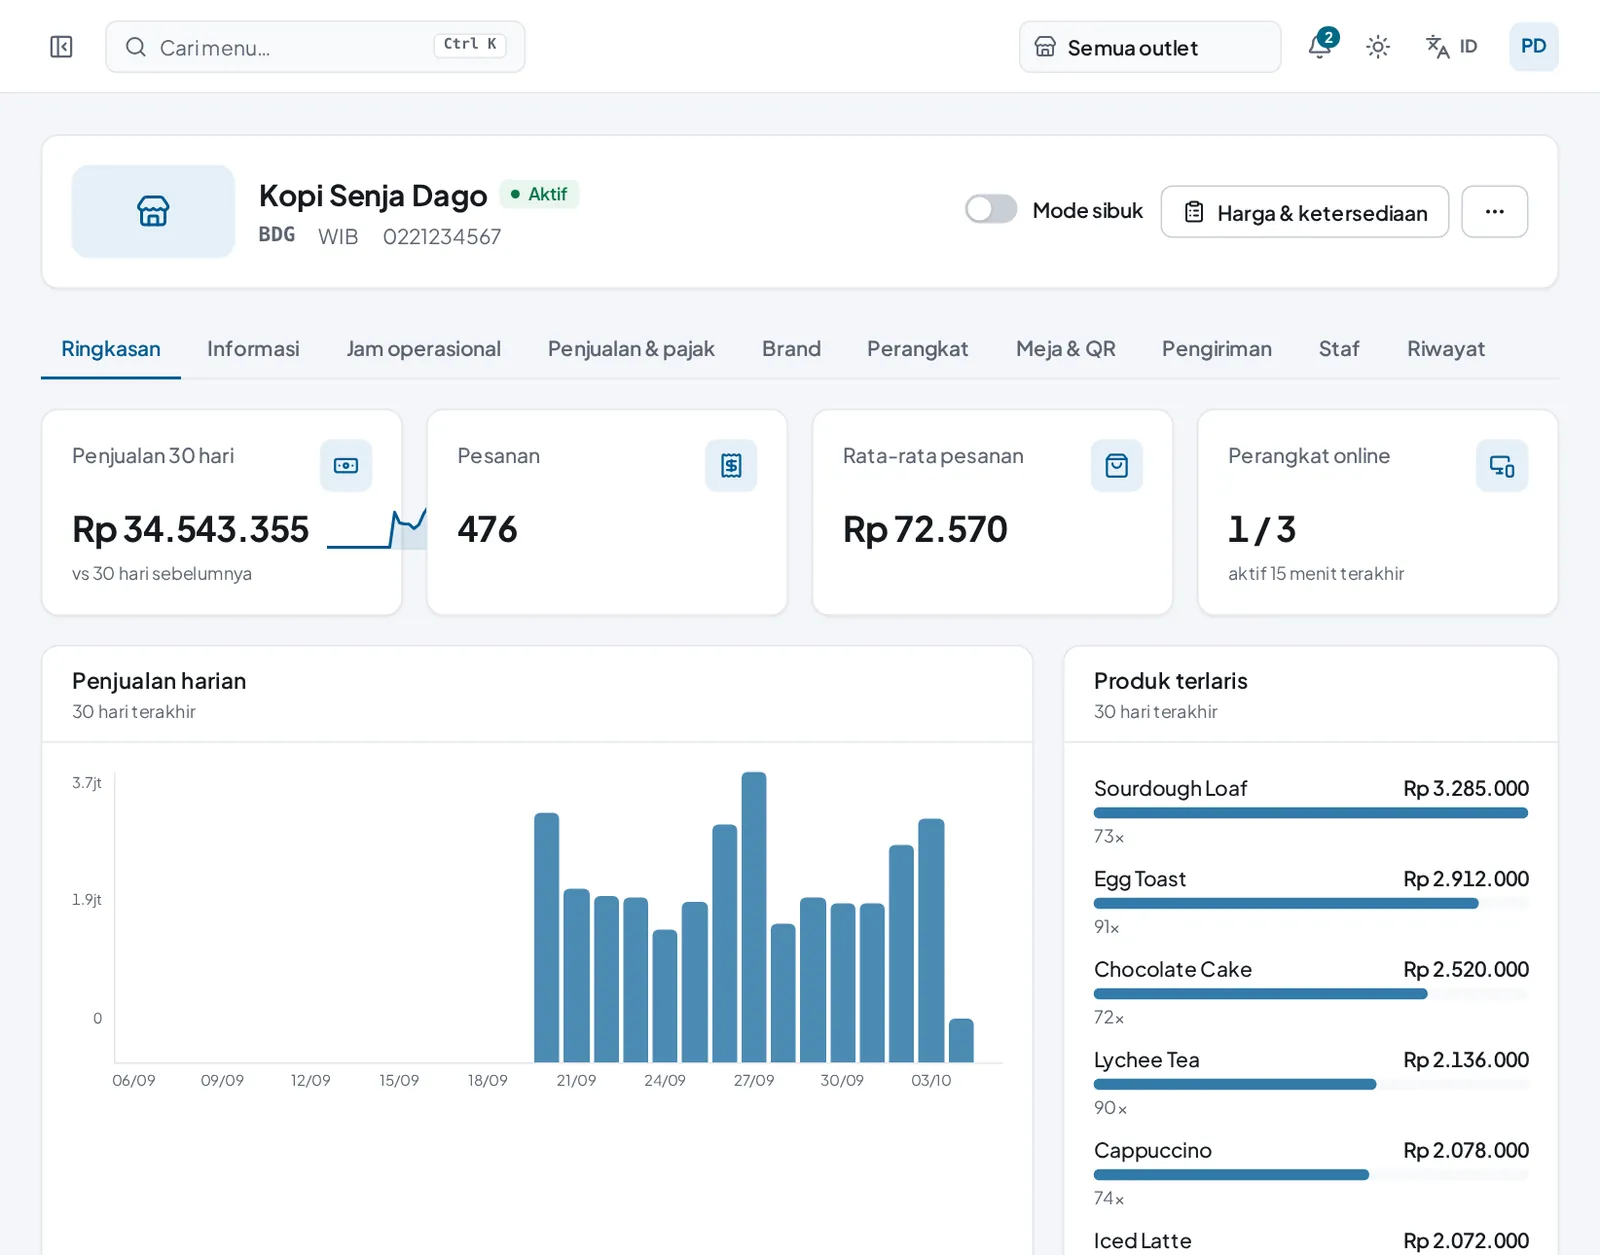Open Harga & ketersediaan
The width and height of the screenshot is (1600, 1255).
[1304, 212]
